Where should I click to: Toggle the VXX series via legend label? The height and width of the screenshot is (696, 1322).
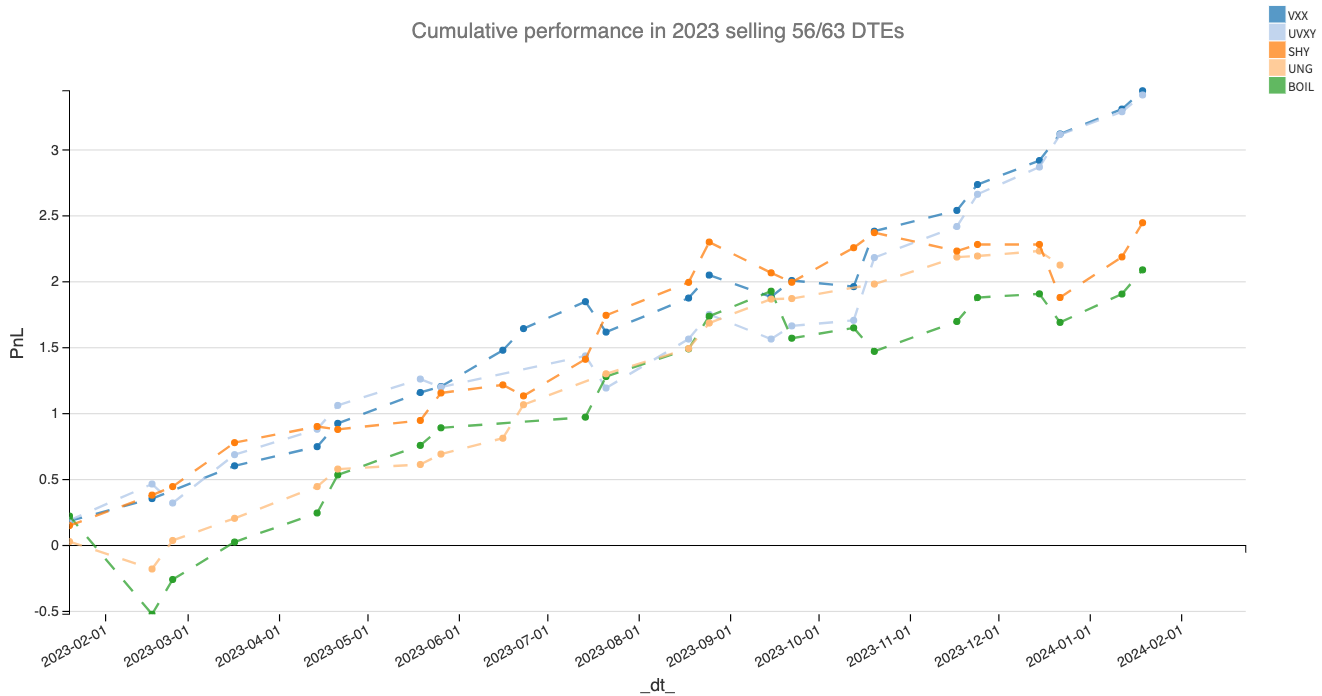click(x=1298, y=15)
